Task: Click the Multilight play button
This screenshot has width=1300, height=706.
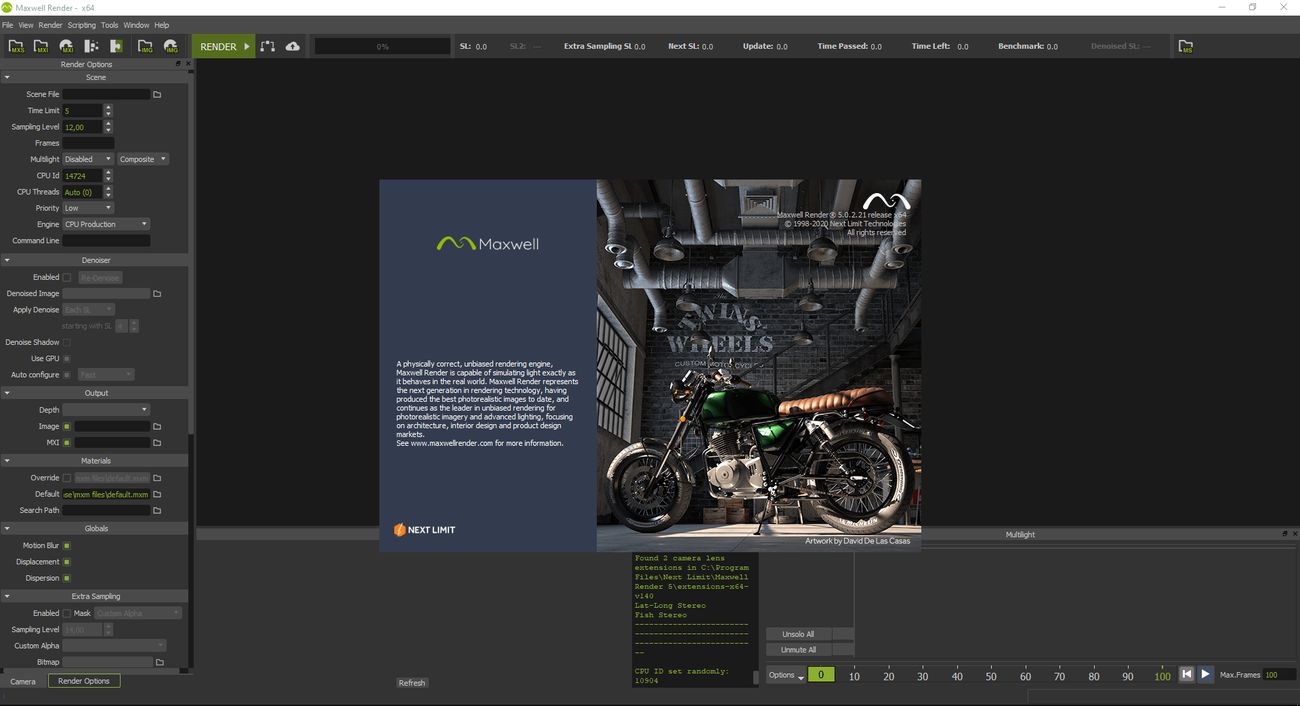Action: [x=1206, y=675]
